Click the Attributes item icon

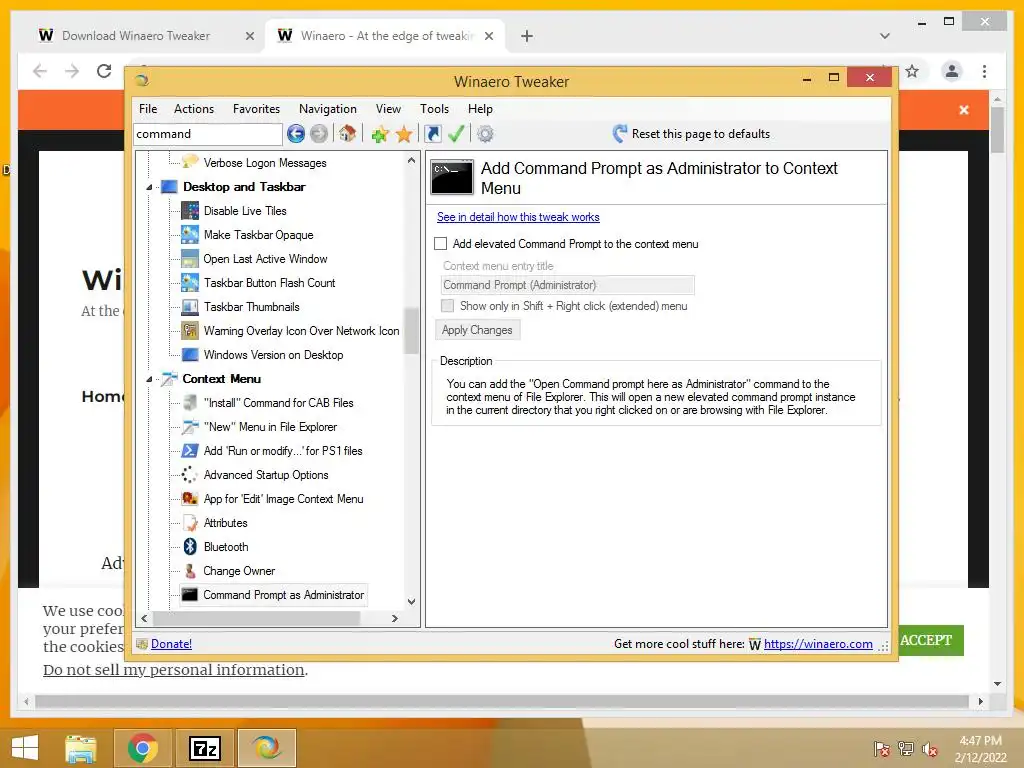pos(190,522)
